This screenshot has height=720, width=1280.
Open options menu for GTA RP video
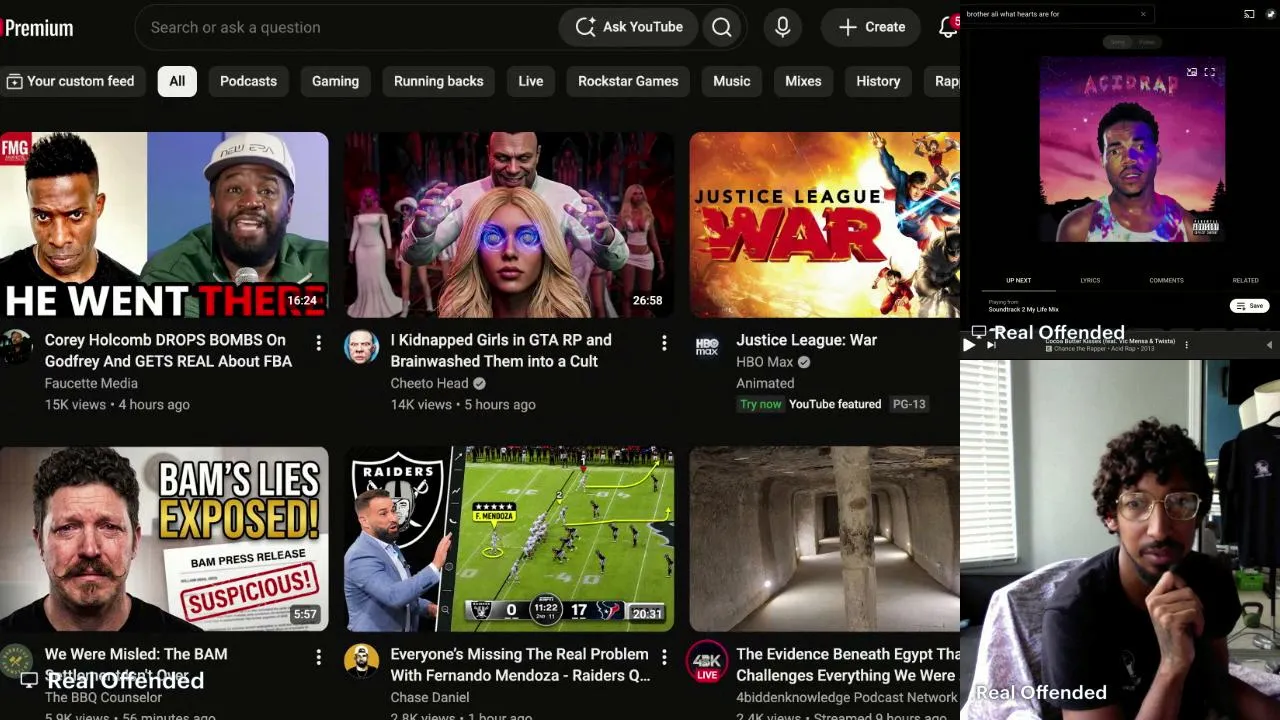tap(664, 343)
